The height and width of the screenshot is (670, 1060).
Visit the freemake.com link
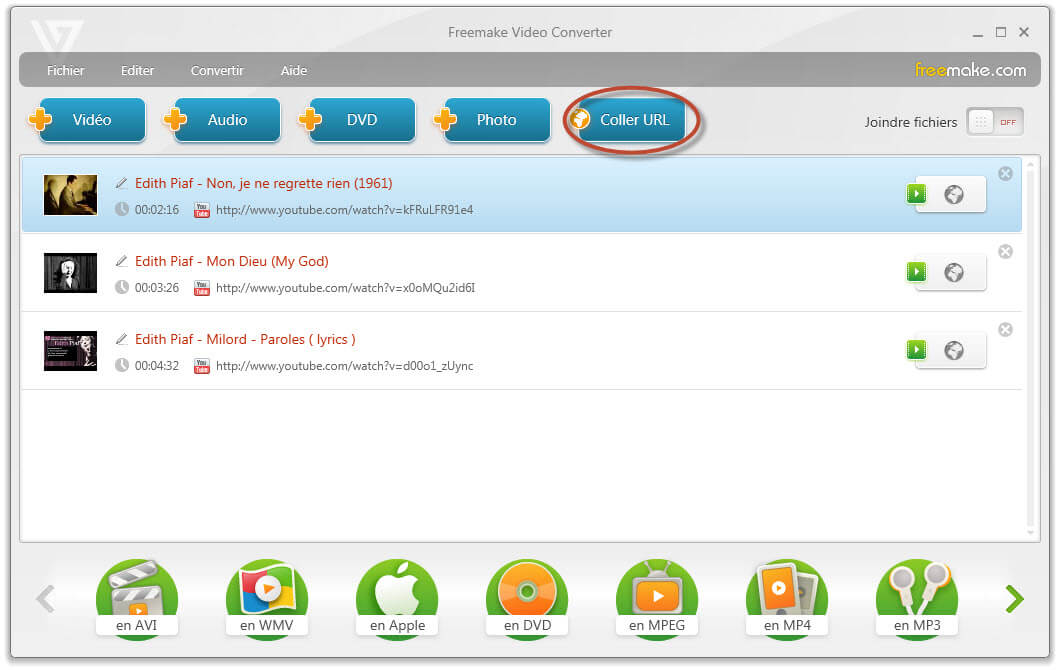[970, 70]
